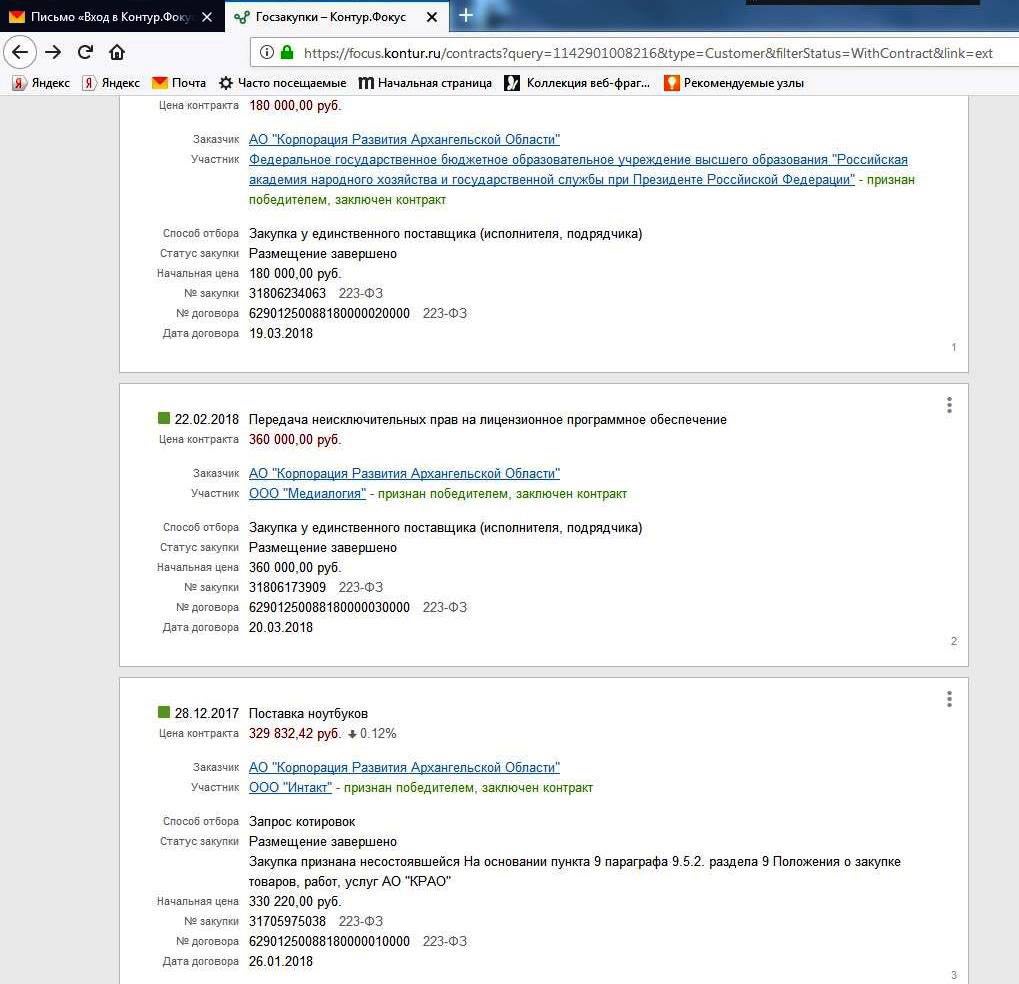1019x984 pixels.
Task: Switch to the Письмо «Вход в Контур.Фокус» tab
Action: (x=112, y=17)
